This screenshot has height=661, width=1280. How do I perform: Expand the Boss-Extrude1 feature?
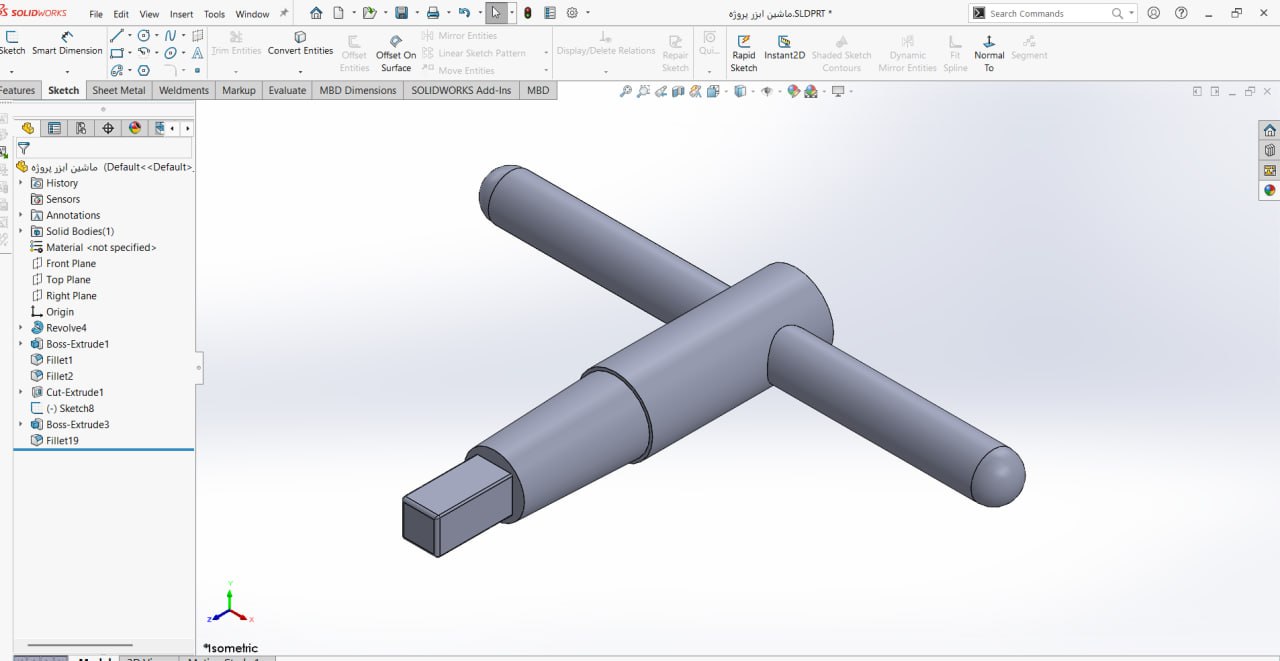(21, 344)
